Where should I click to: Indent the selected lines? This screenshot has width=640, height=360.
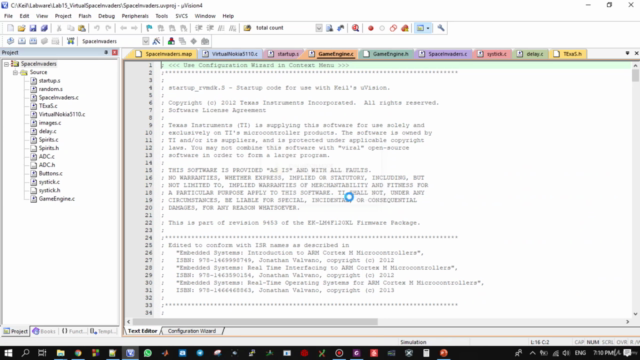coord(199,28)
